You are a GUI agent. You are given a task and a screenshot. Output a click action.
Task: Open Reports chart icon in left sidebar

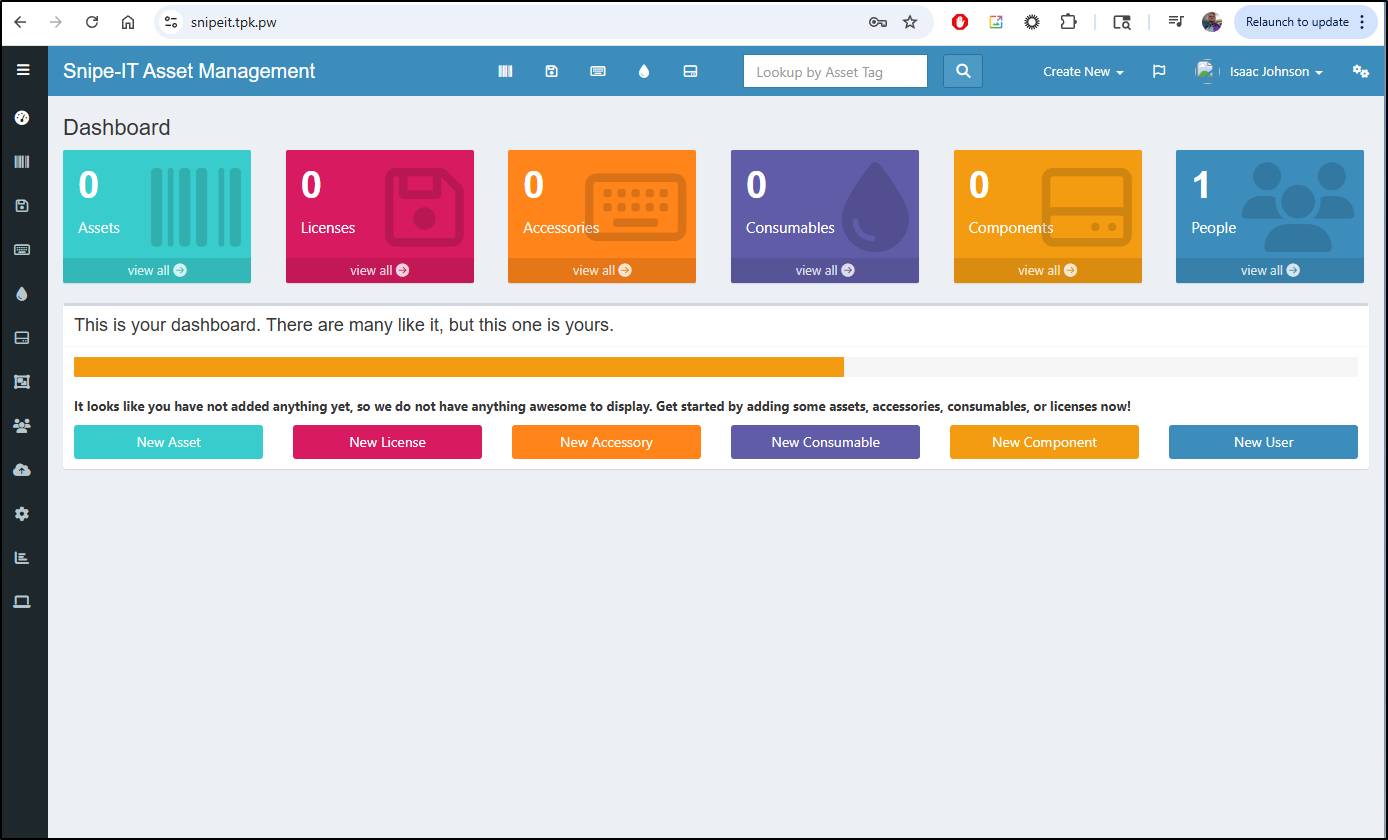coord(22,557)
